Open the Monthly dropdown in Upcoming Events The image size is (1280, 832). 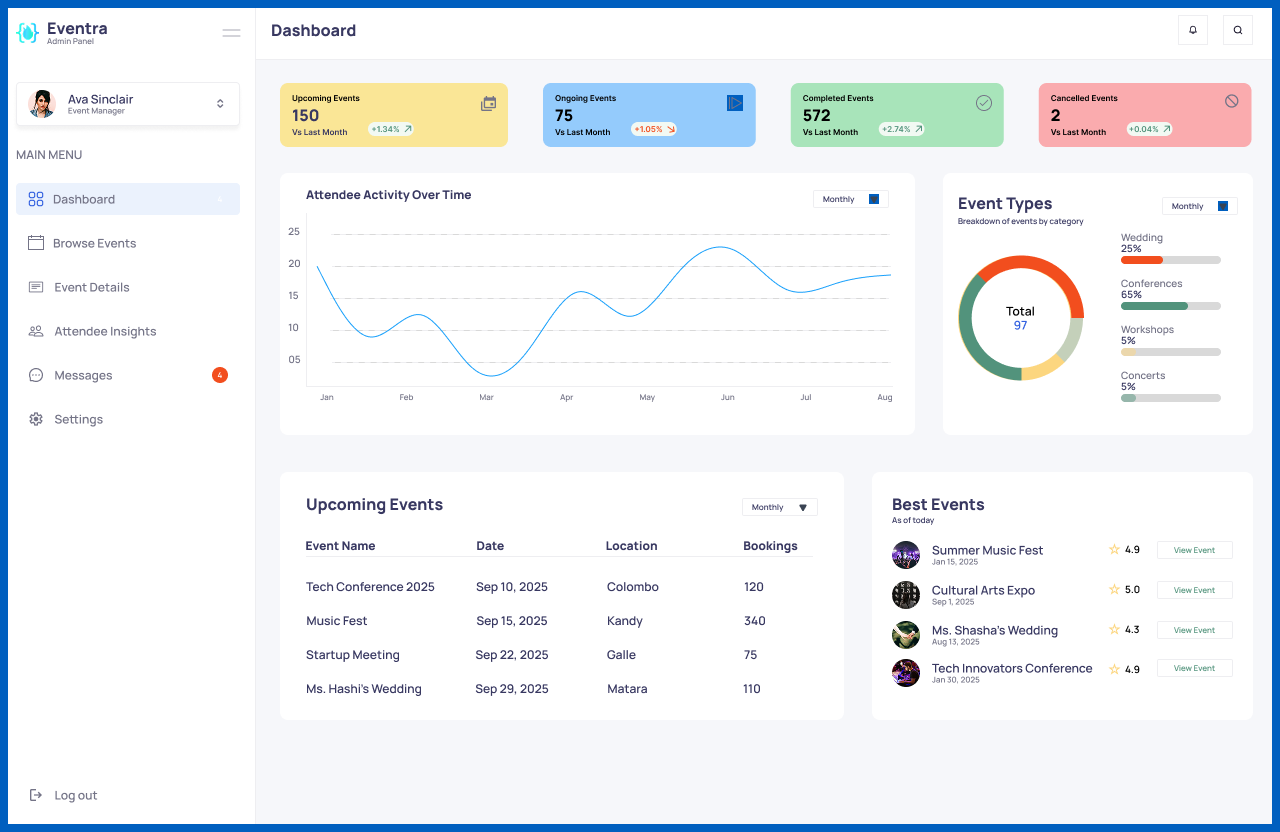[x=779, y=507]
